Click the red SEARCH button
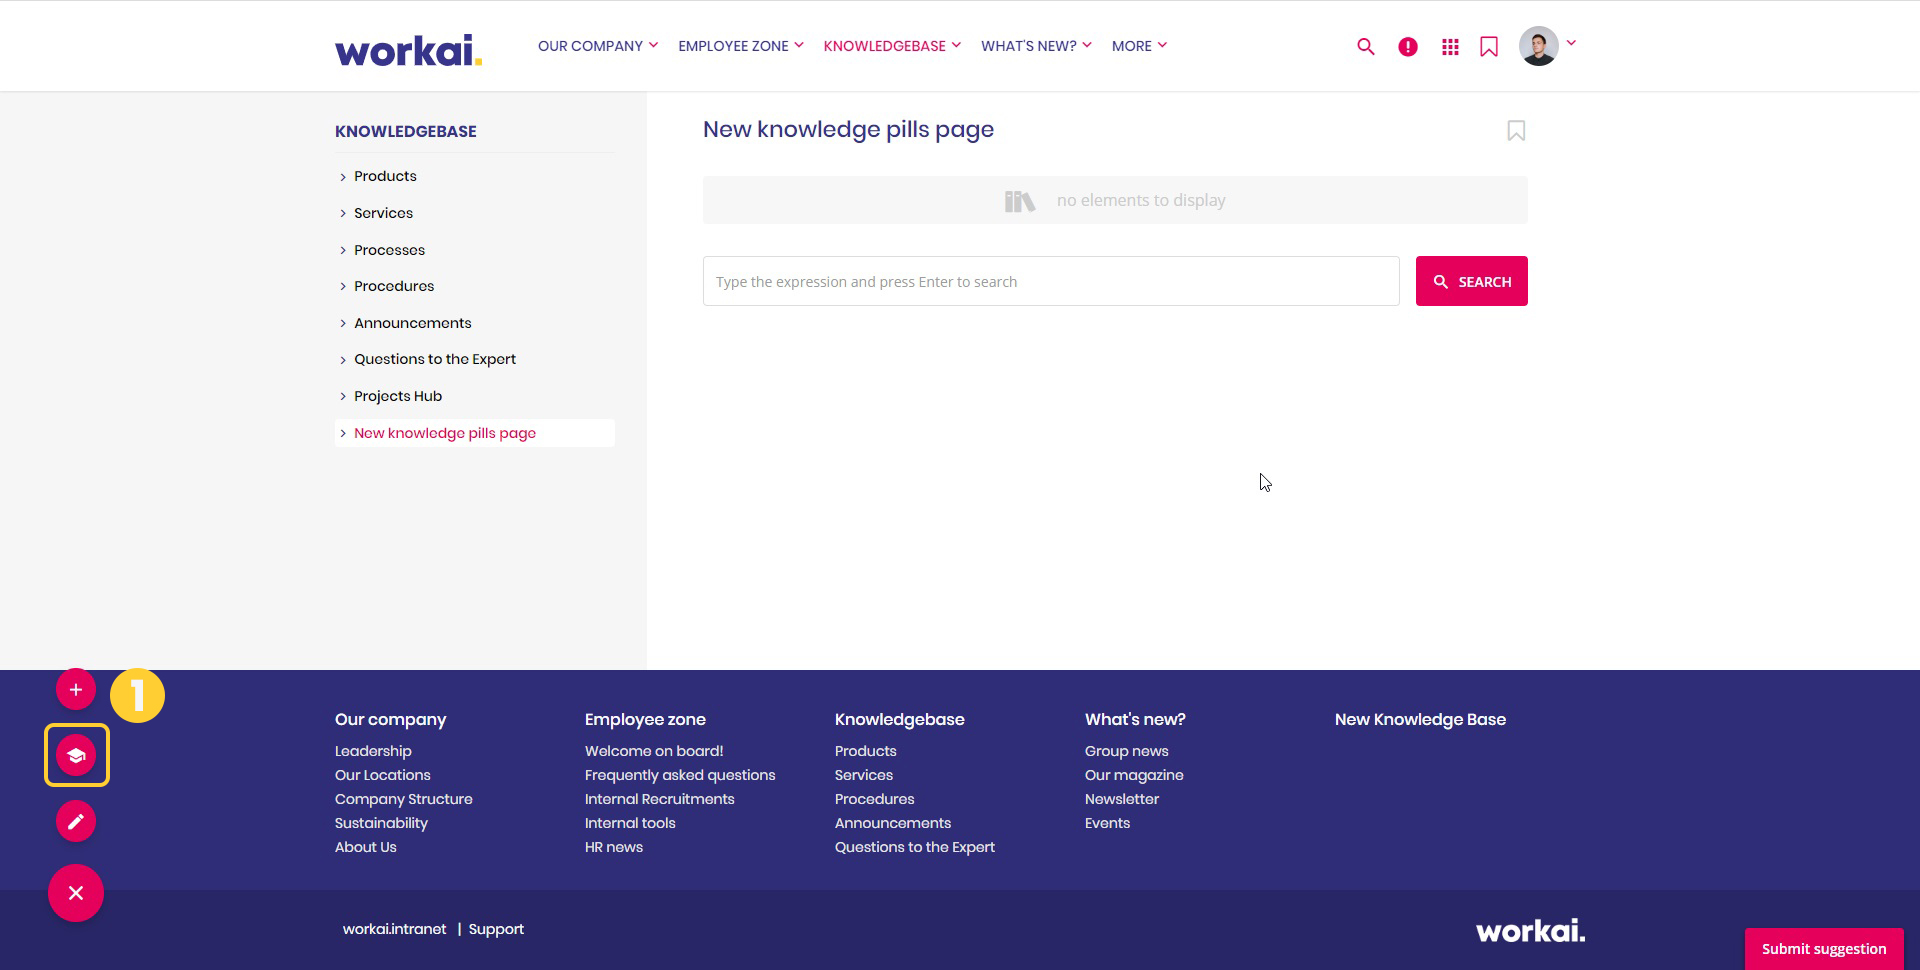Screen dimensions: 1920x970 tap(1471, 281)
